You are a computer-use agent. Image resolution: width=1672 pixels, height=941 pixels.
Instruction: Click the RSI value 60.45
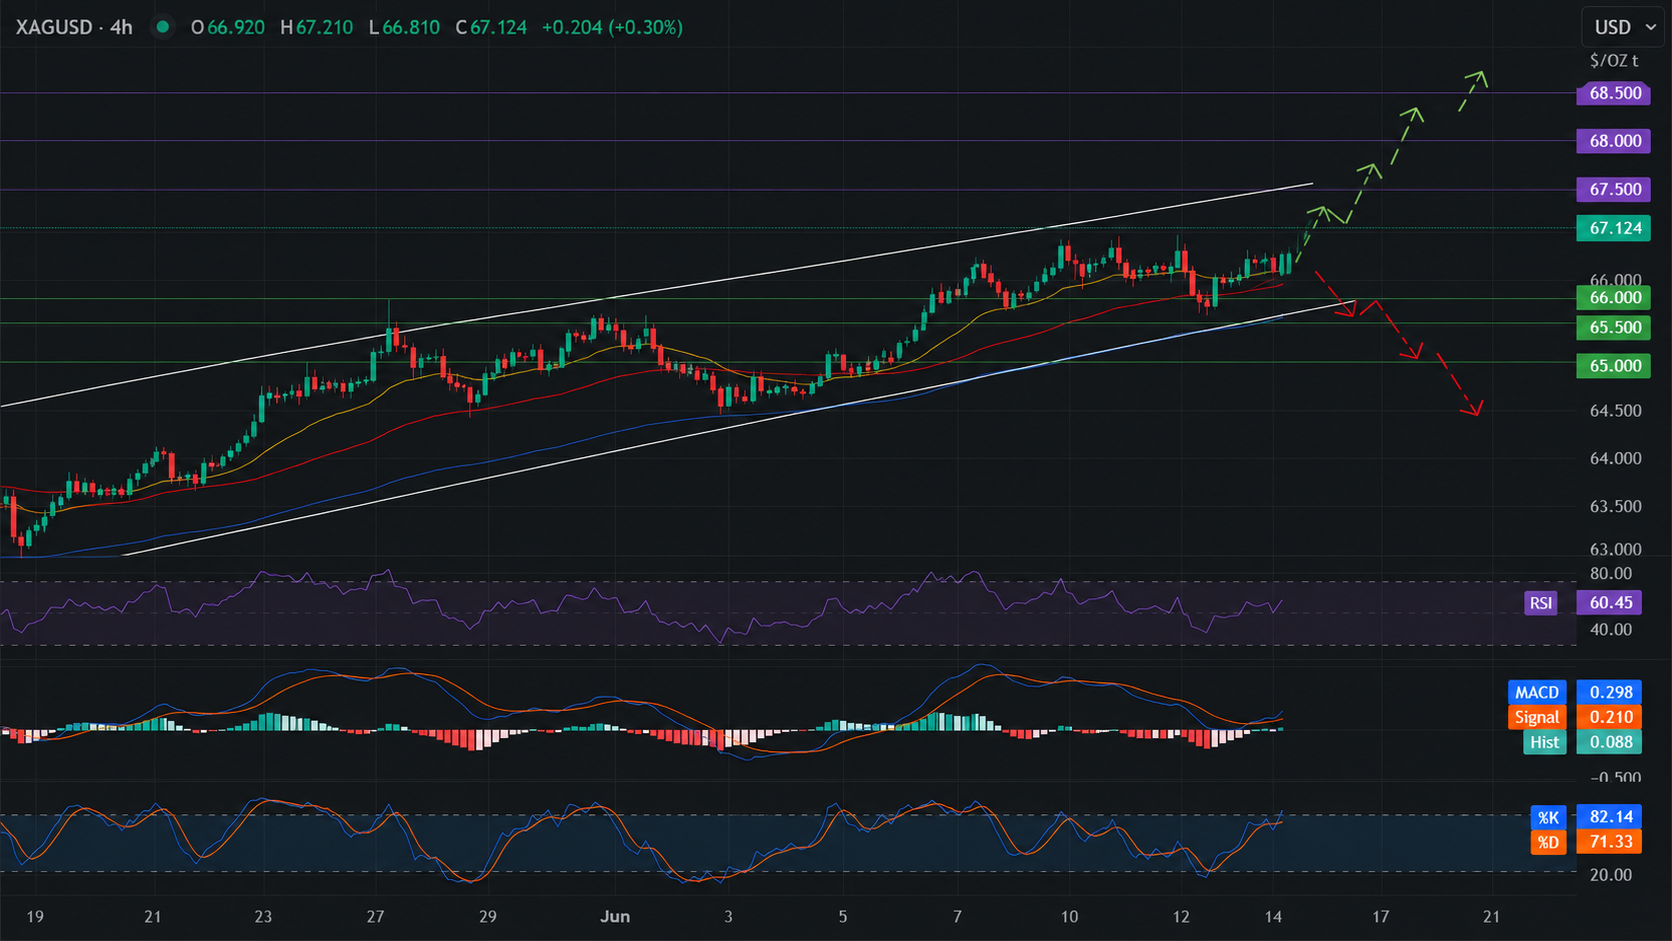(1611, 602)
